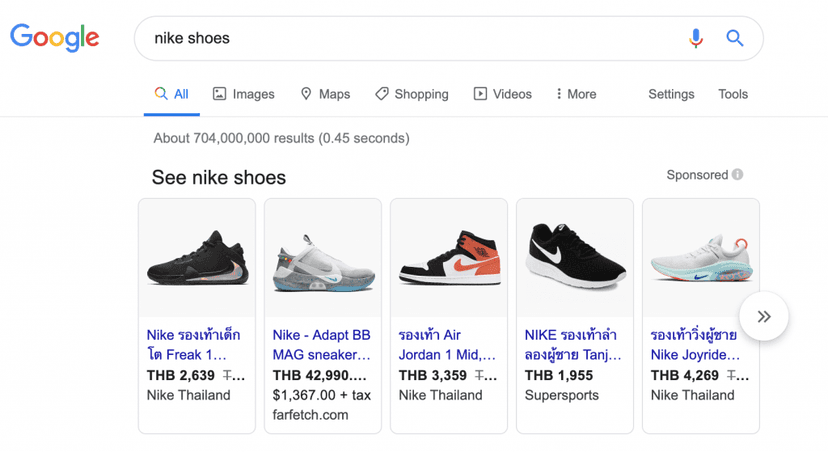The image size is (828, 452).
Task: Open the Tools filter options
Action: [733, 94]
